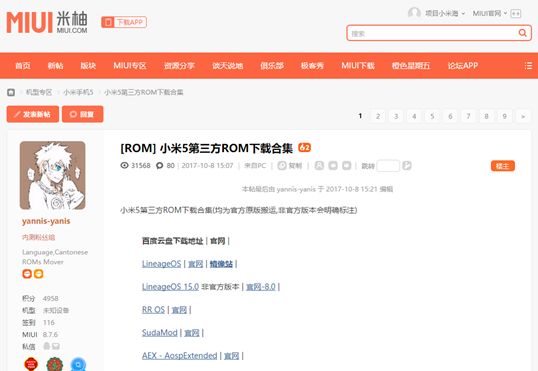Open 新帖 in the navigation bar
This screenshot has height=371, width=538.
tap(55, 66)
